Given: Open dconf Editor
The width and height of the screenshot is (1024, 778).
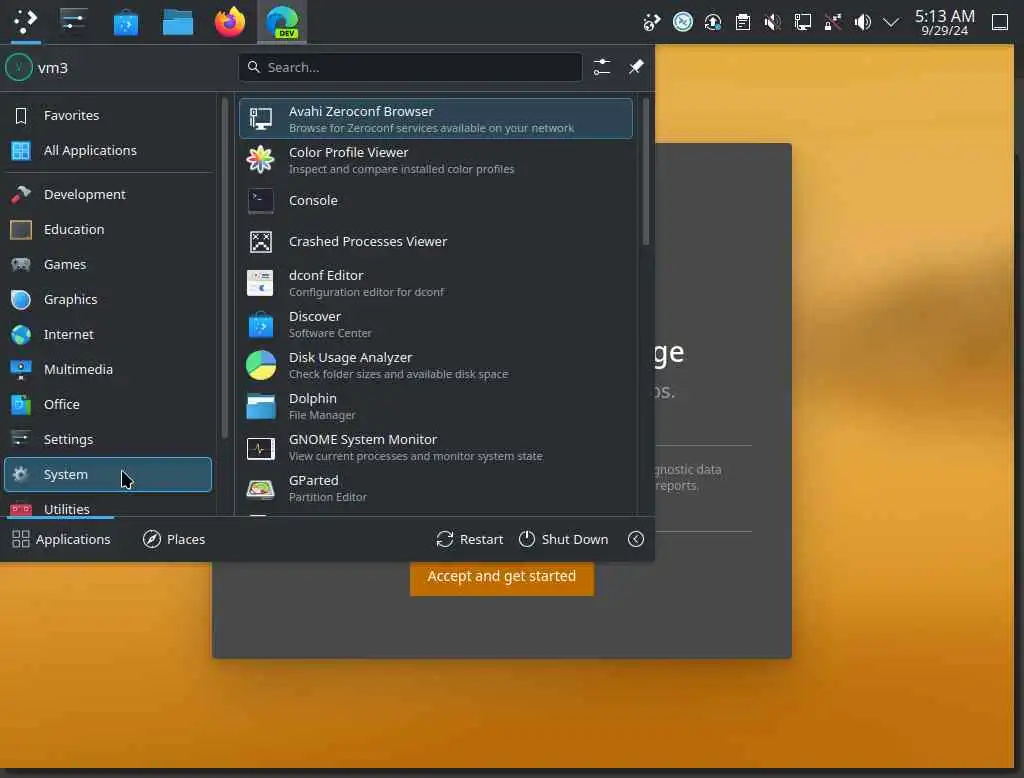Looking at the screenshot, I should (x=436, y=283).
